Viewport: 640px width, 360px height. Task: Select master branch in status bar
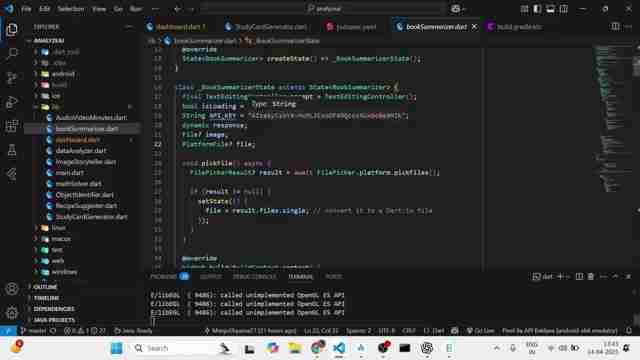(33, 331)
